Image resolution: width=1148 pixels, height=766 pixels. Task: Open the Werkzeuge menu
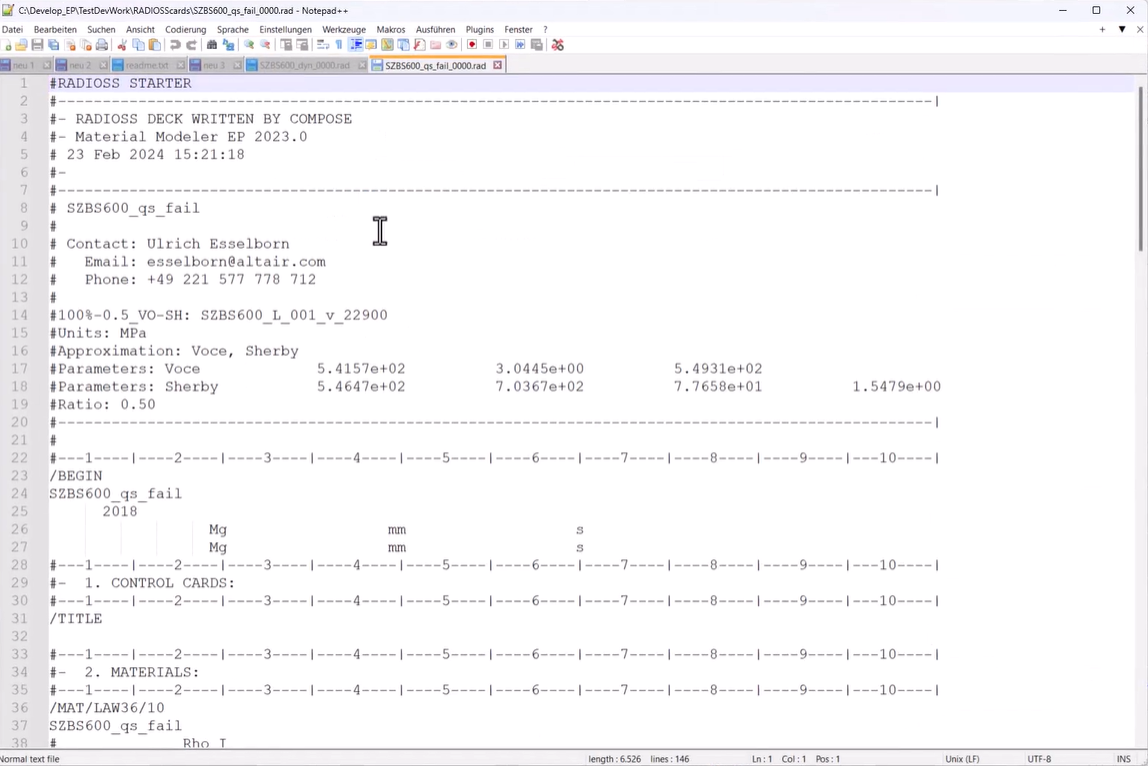344,29
